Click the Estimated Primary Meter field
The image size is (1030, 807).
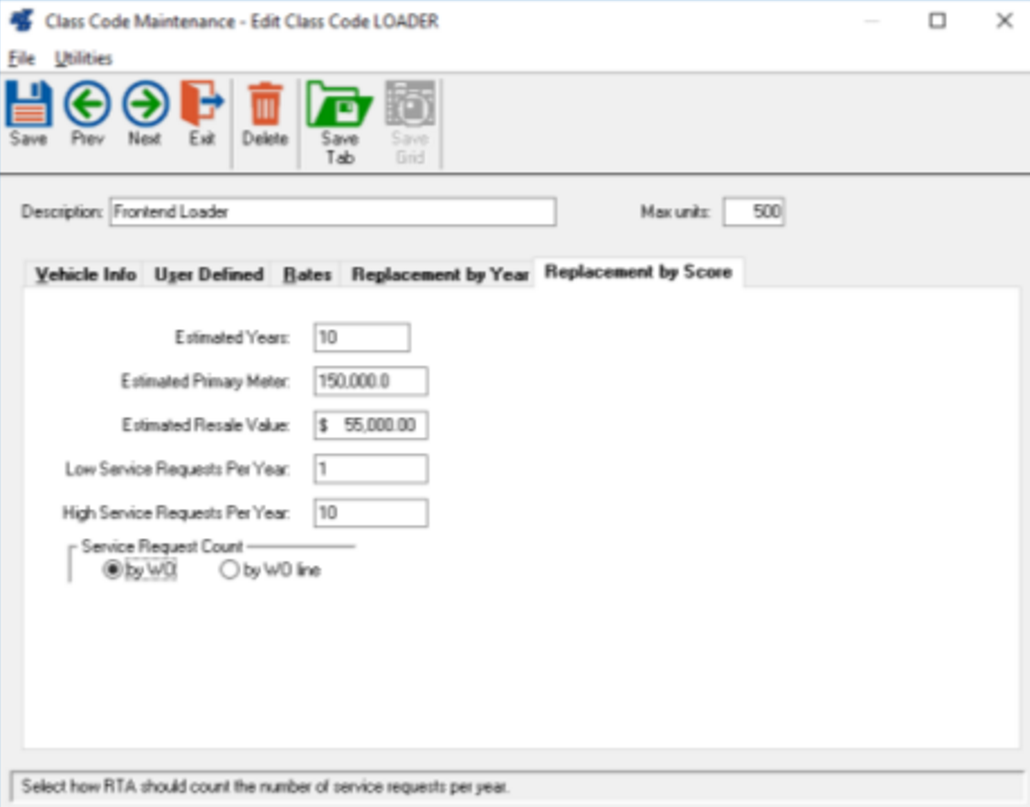tap(370, 381)
